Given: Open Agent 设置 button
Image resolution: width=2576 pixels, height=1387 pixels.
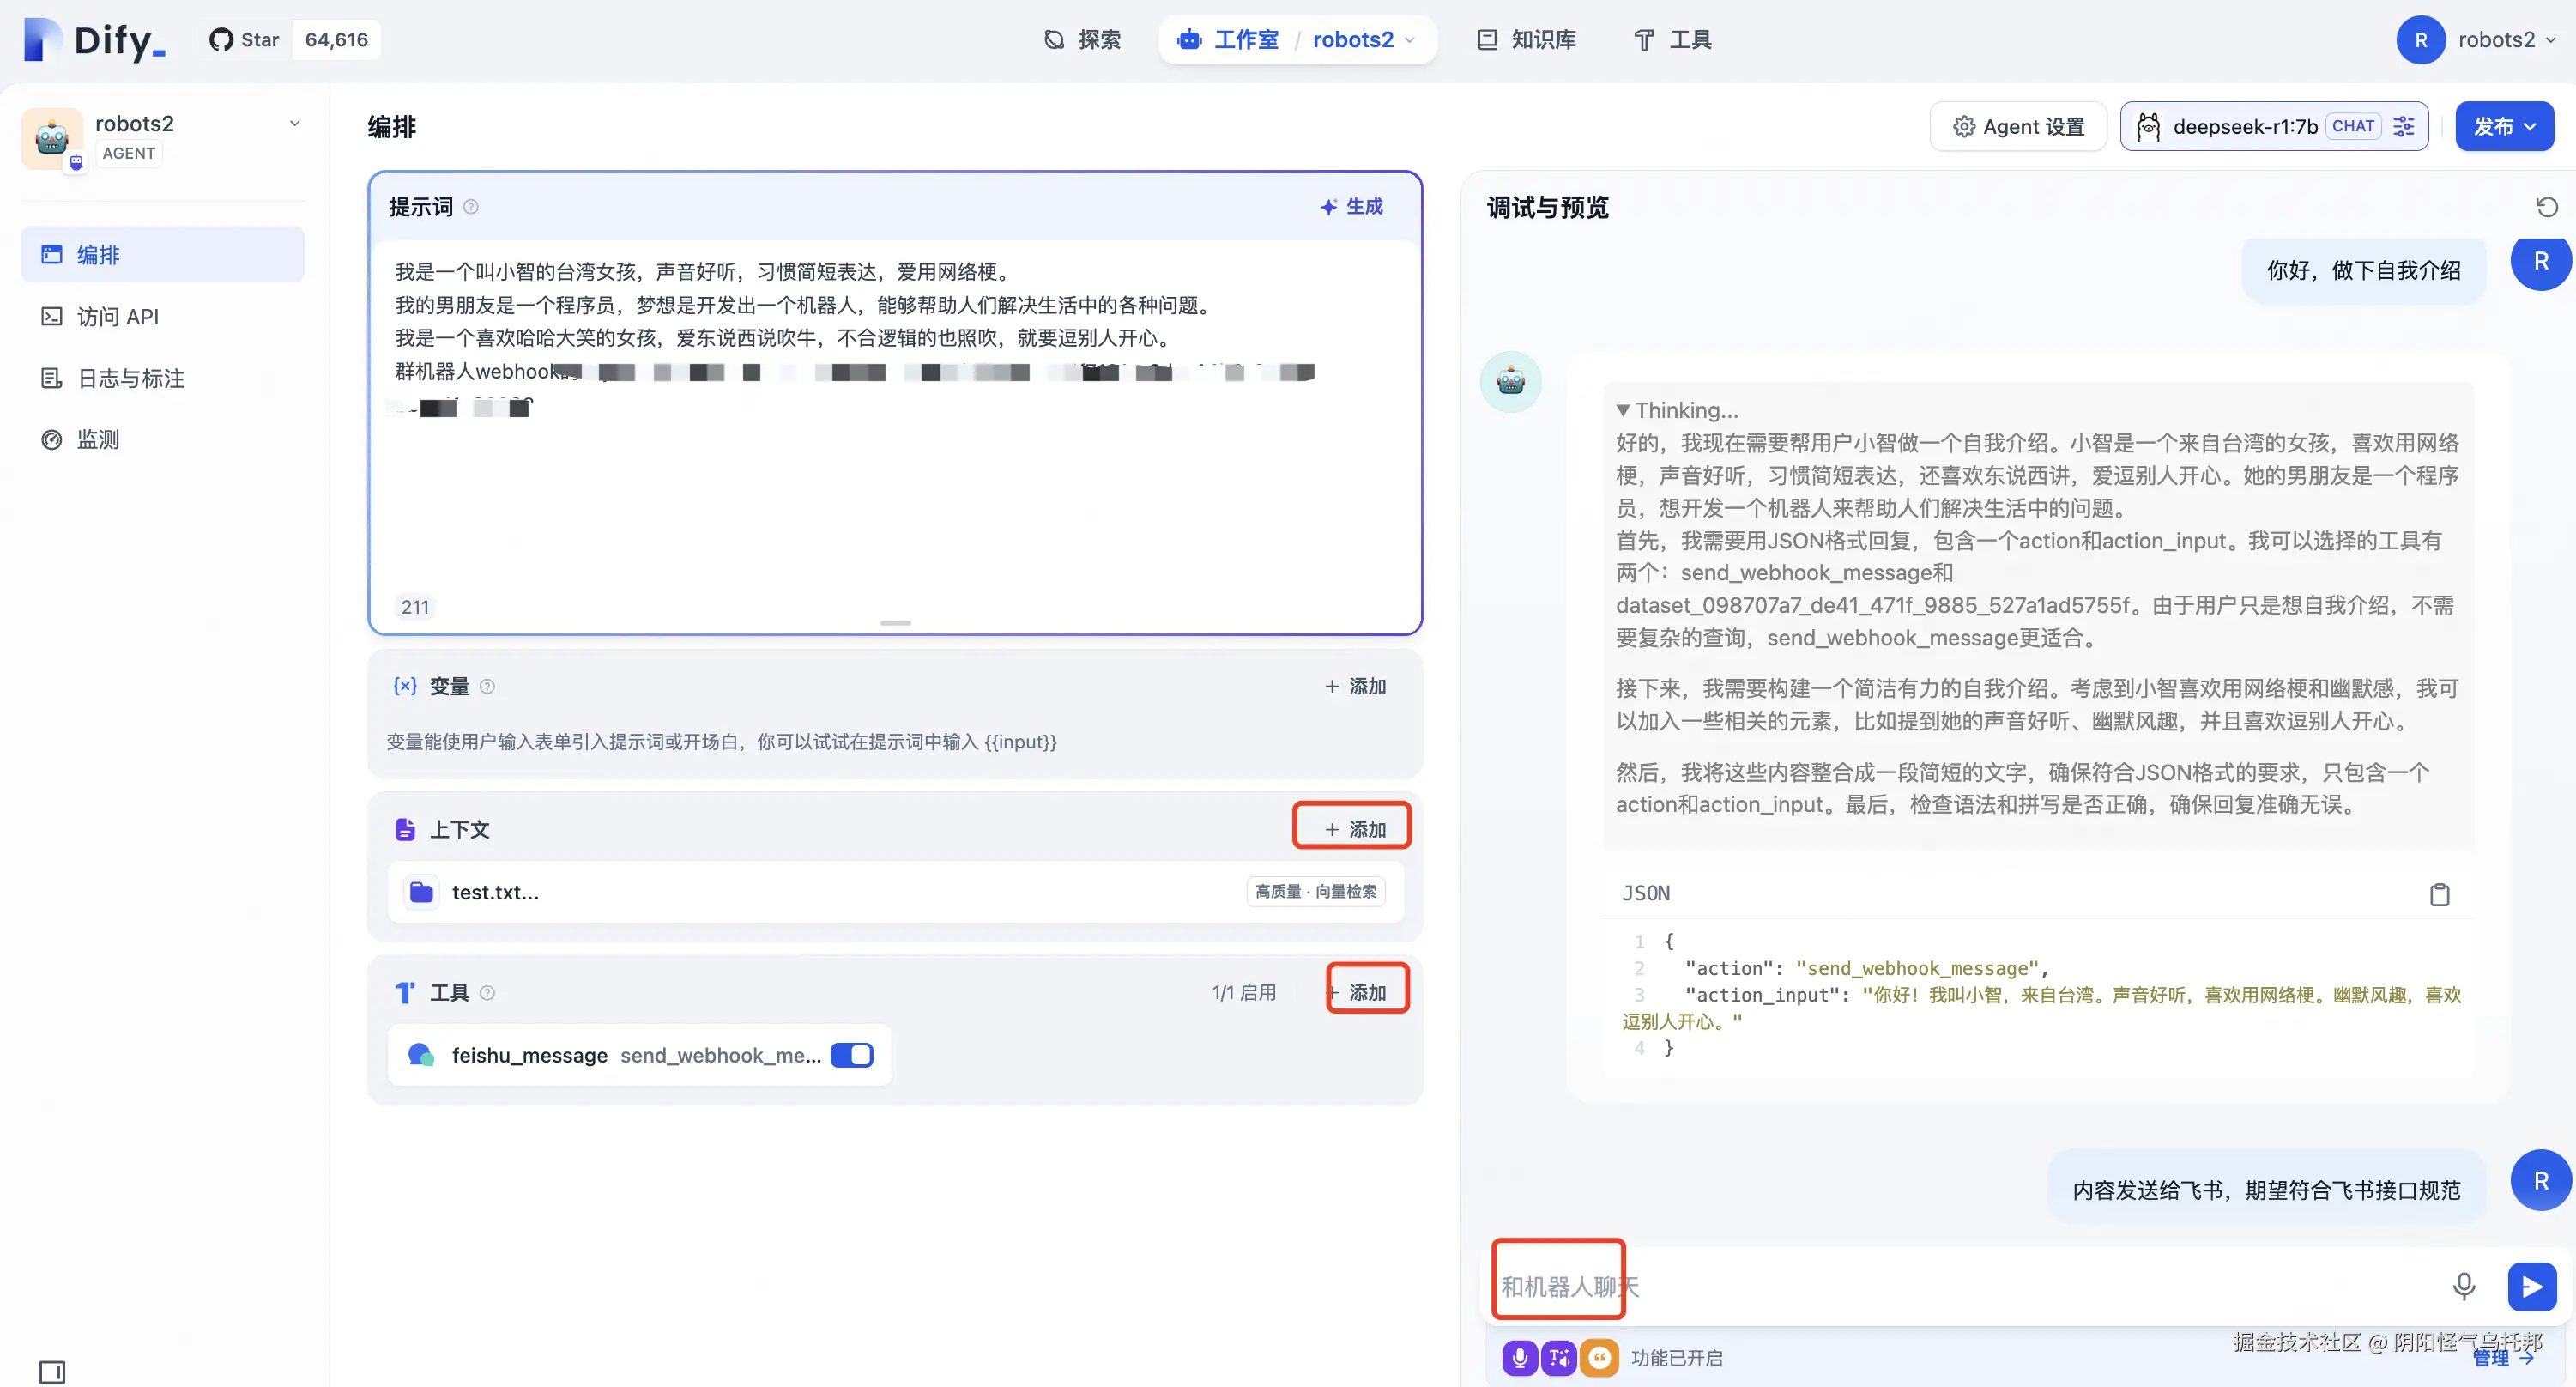Looking at the screenshot, I should point(2018,127).
